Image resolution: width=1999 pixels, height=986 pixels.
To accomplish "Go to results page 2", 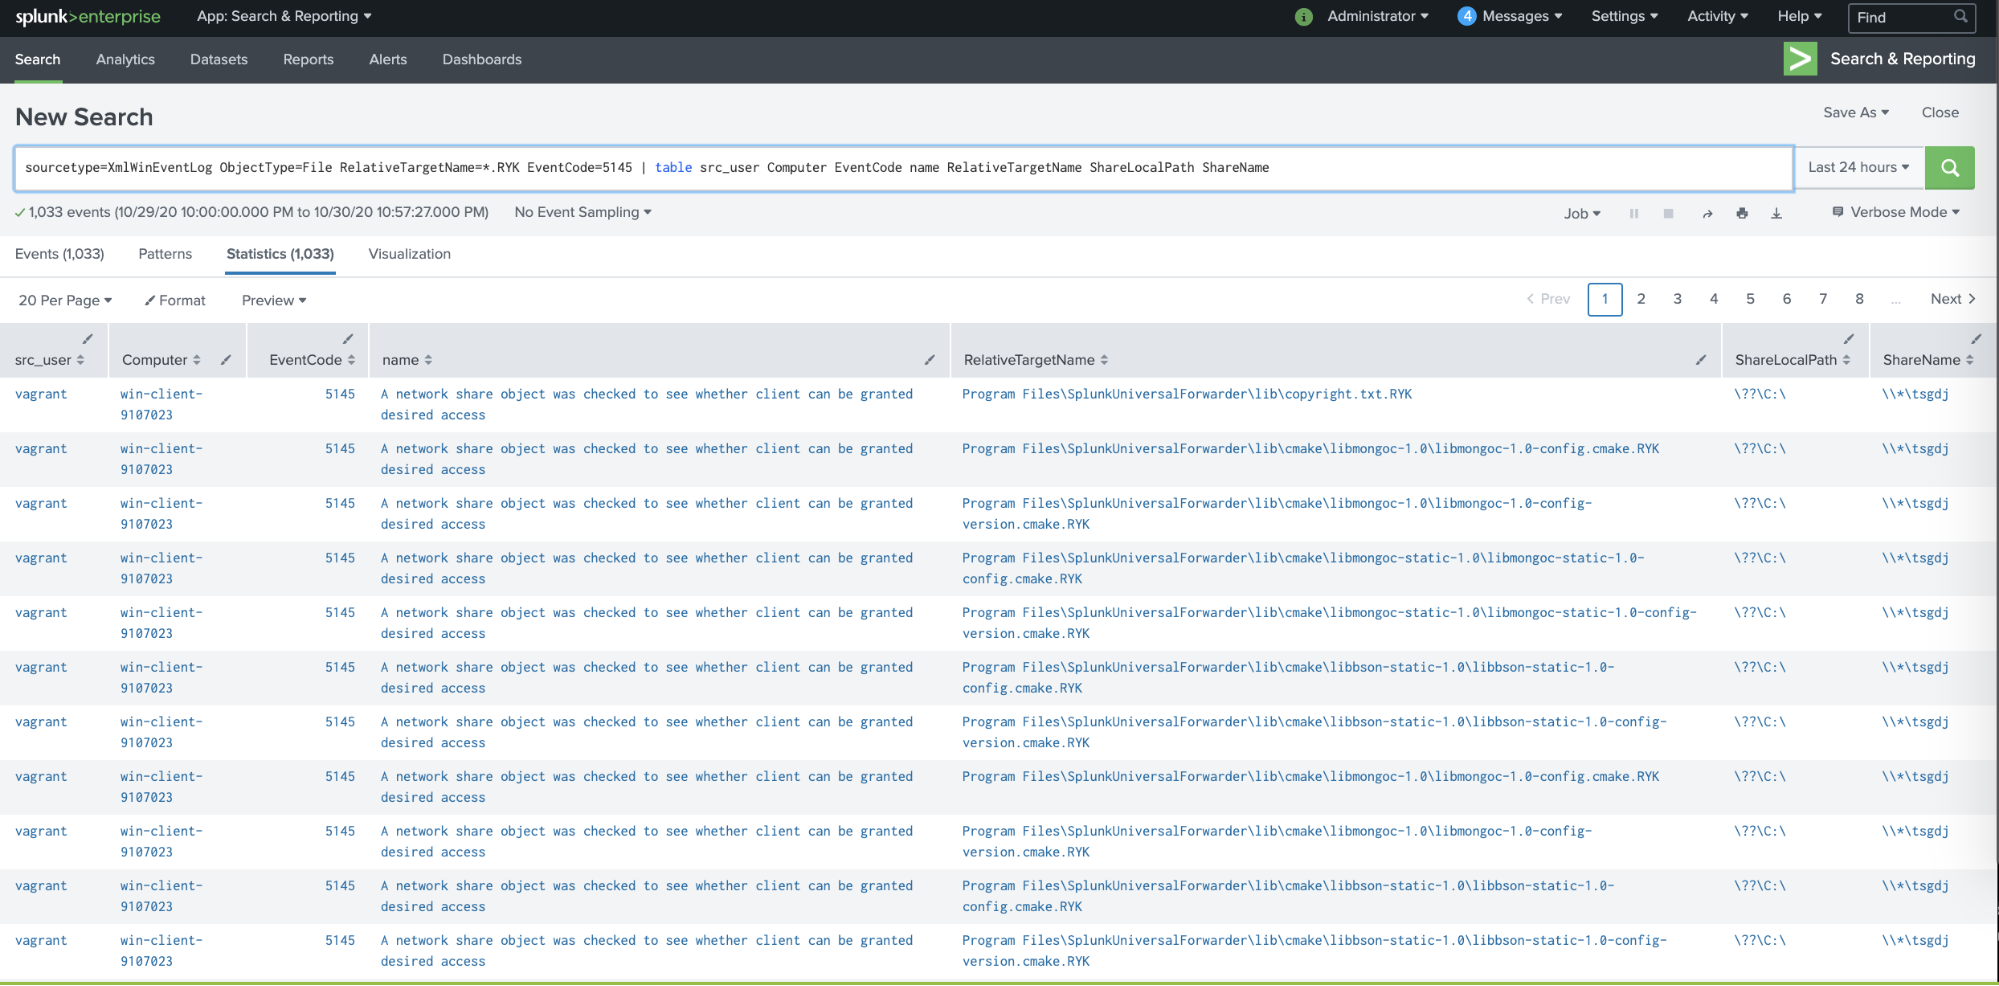I will tap(1641, 299).
